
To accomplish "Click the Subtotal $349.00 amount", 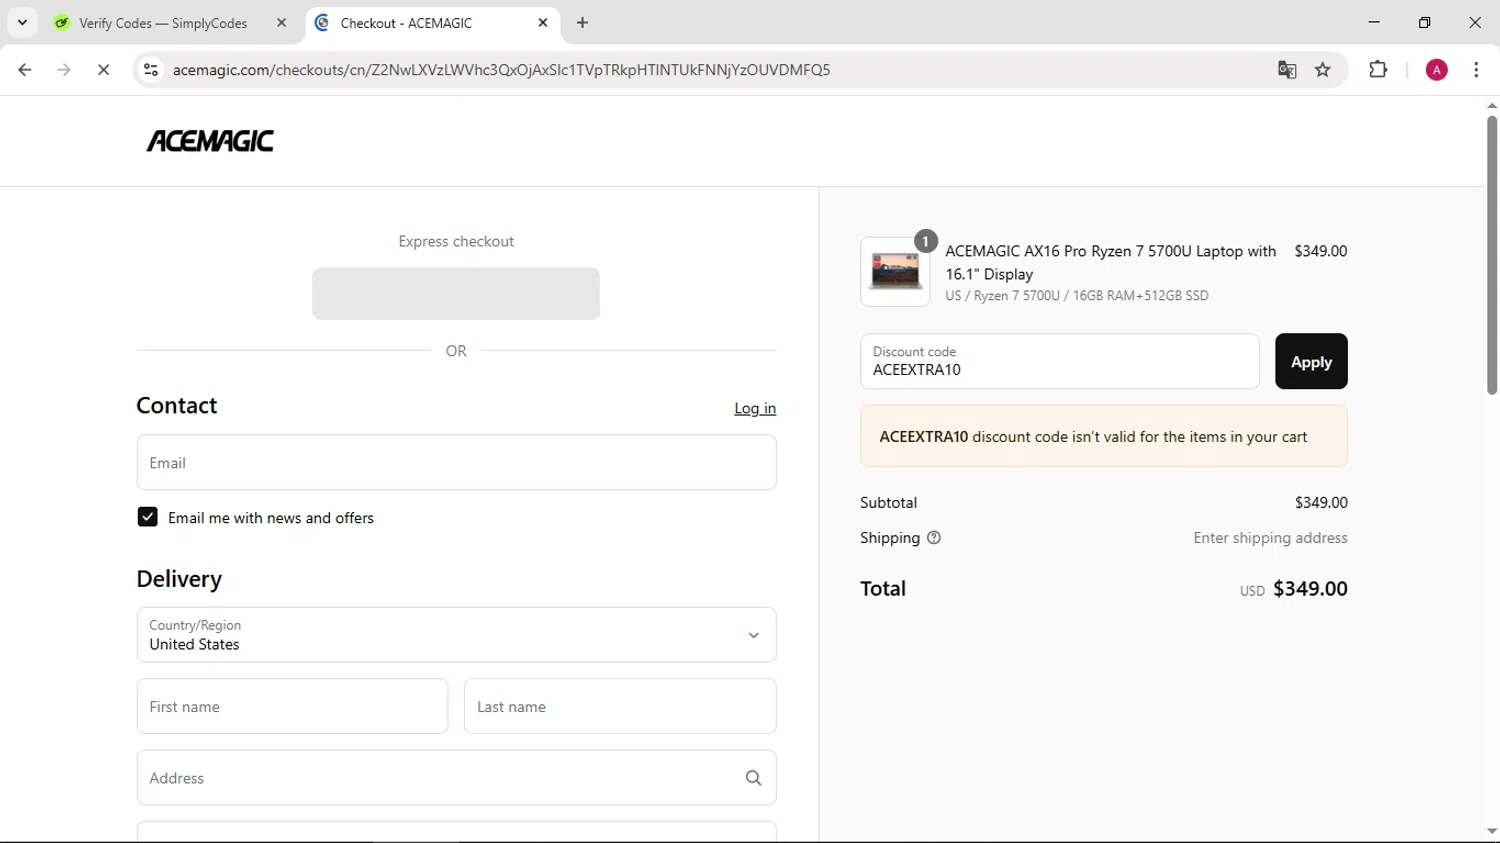I will tap(1321, 502).
